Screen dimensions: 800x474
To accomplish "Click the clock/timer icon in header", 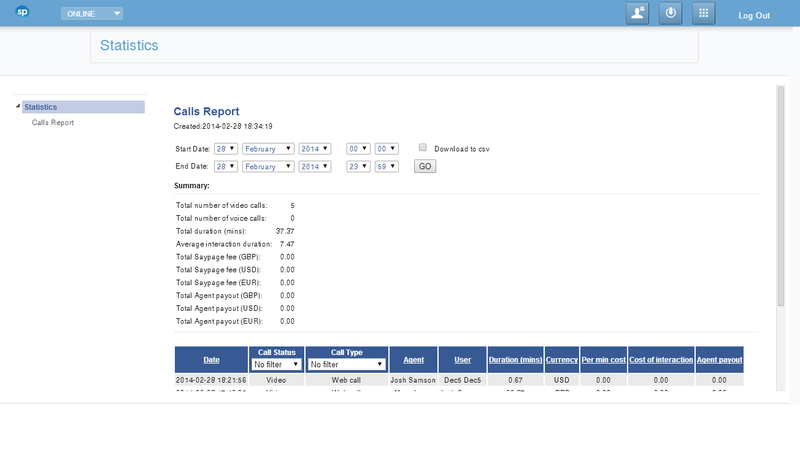I will (671, 14).
